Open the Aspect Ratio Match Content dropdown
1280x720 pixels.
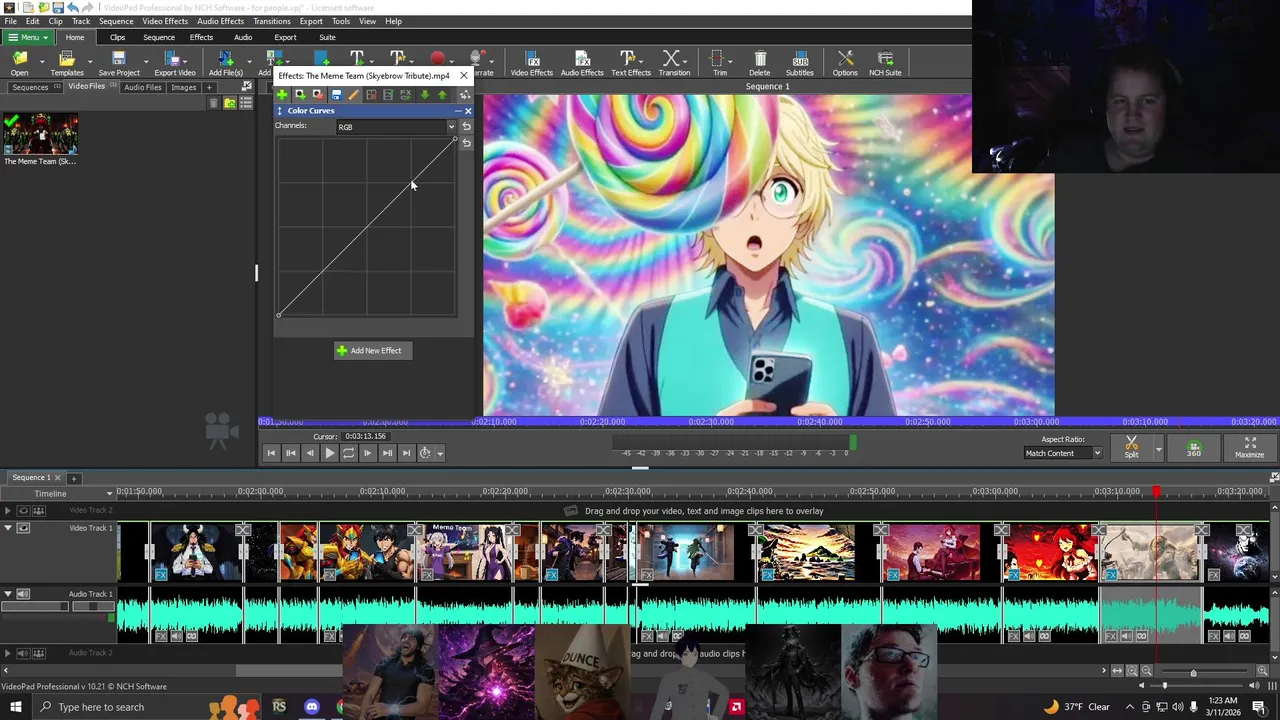coord(1063,453)
